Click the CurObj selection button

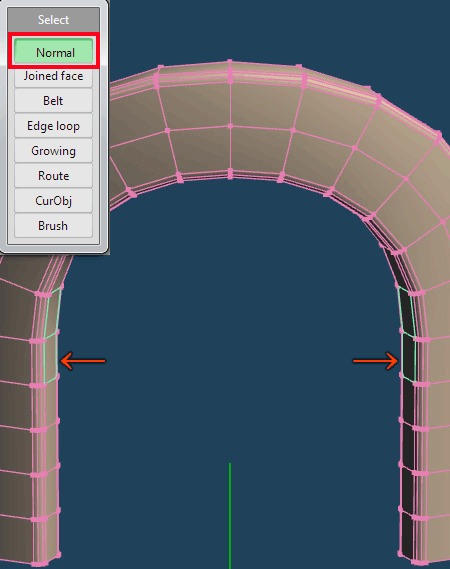pos(53,201)
